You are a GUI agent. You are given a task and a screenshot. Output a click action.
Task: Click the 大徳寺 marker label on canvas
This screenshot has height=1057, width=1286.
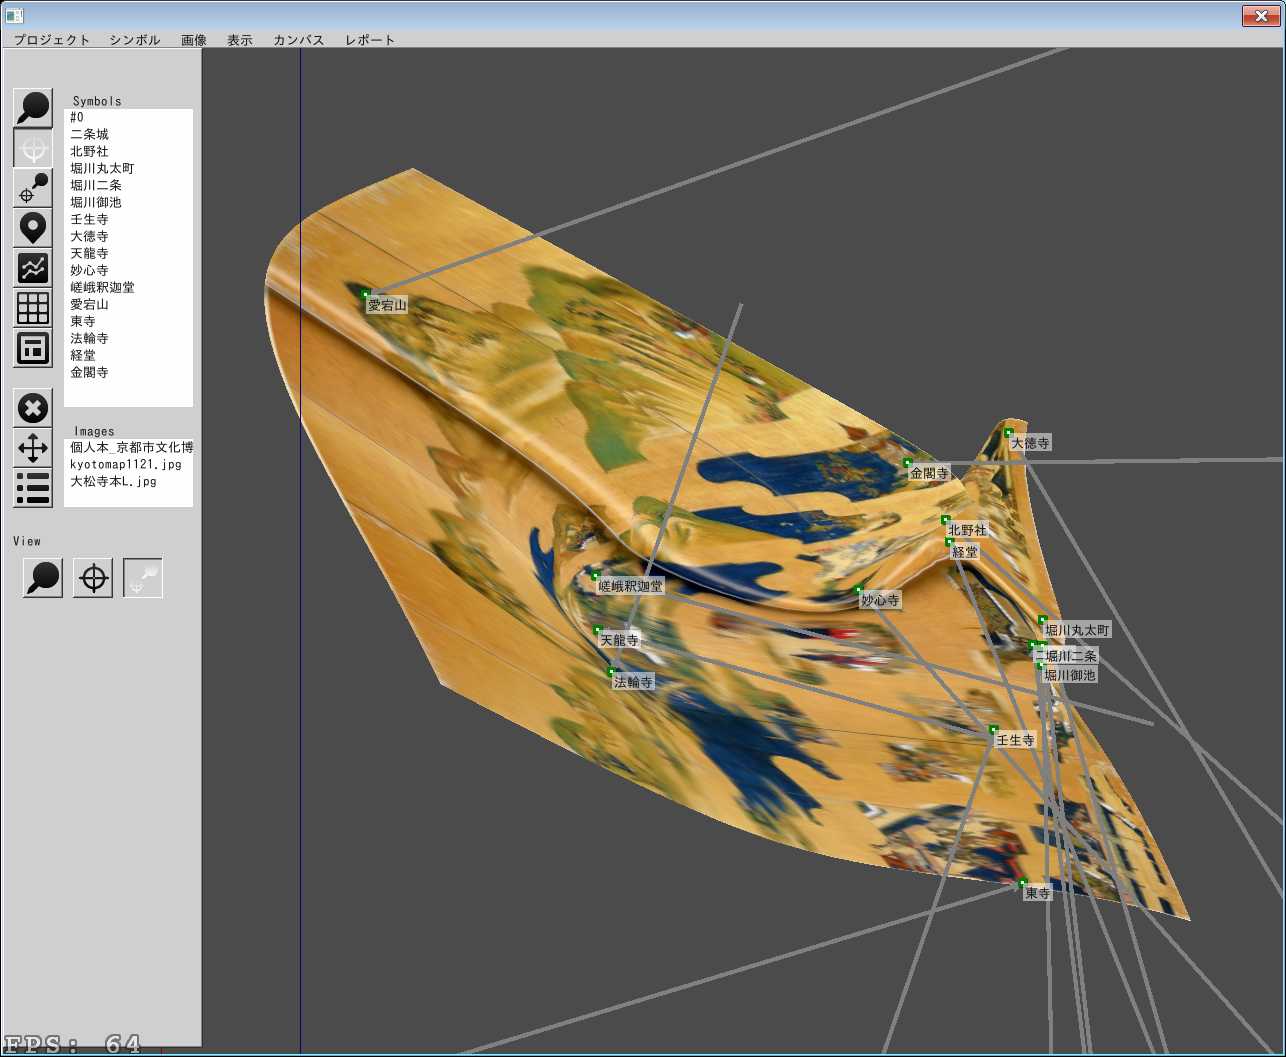[1030, 443]
